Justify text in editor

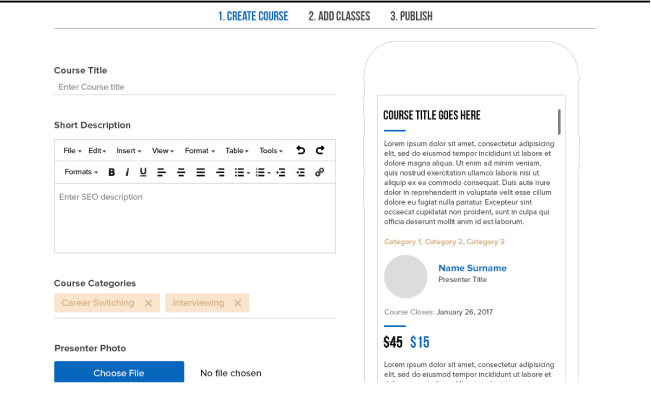[x=201, y=172]
